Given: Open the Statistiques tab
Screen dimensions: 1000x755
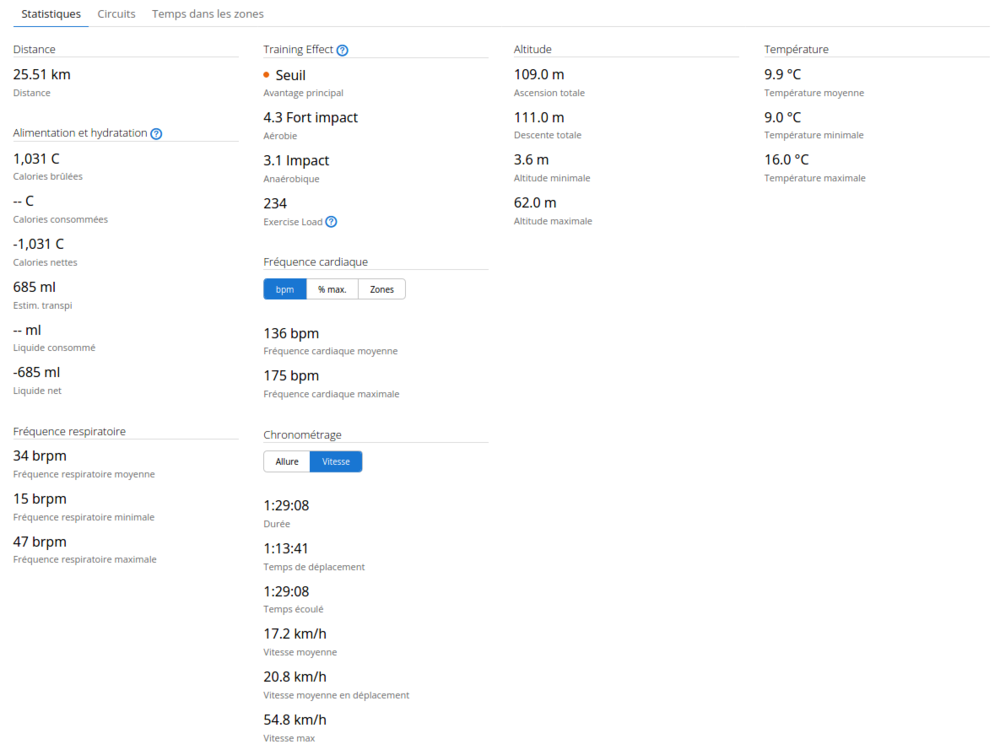Looking at the screenshot, I should point(51,14).
